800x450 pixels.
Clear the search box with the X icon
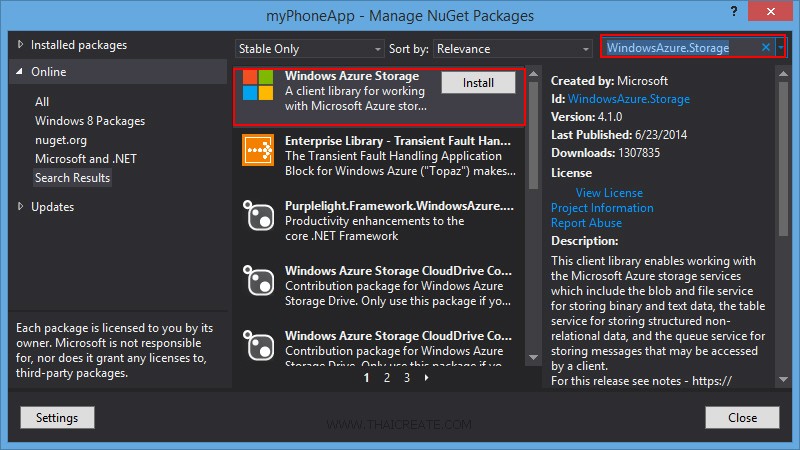pos(765,47)
